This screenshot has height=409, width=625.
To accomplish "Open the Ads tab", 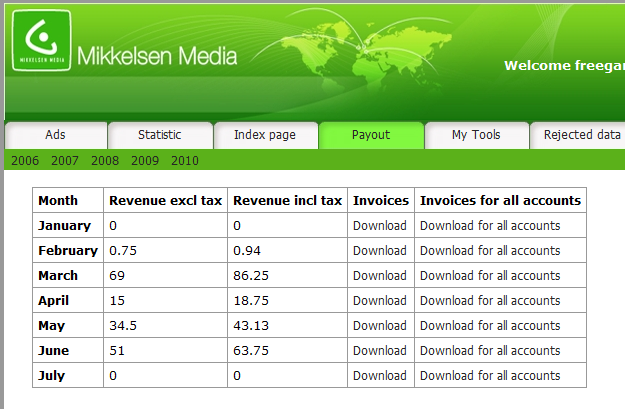I will tap(56, 135).
